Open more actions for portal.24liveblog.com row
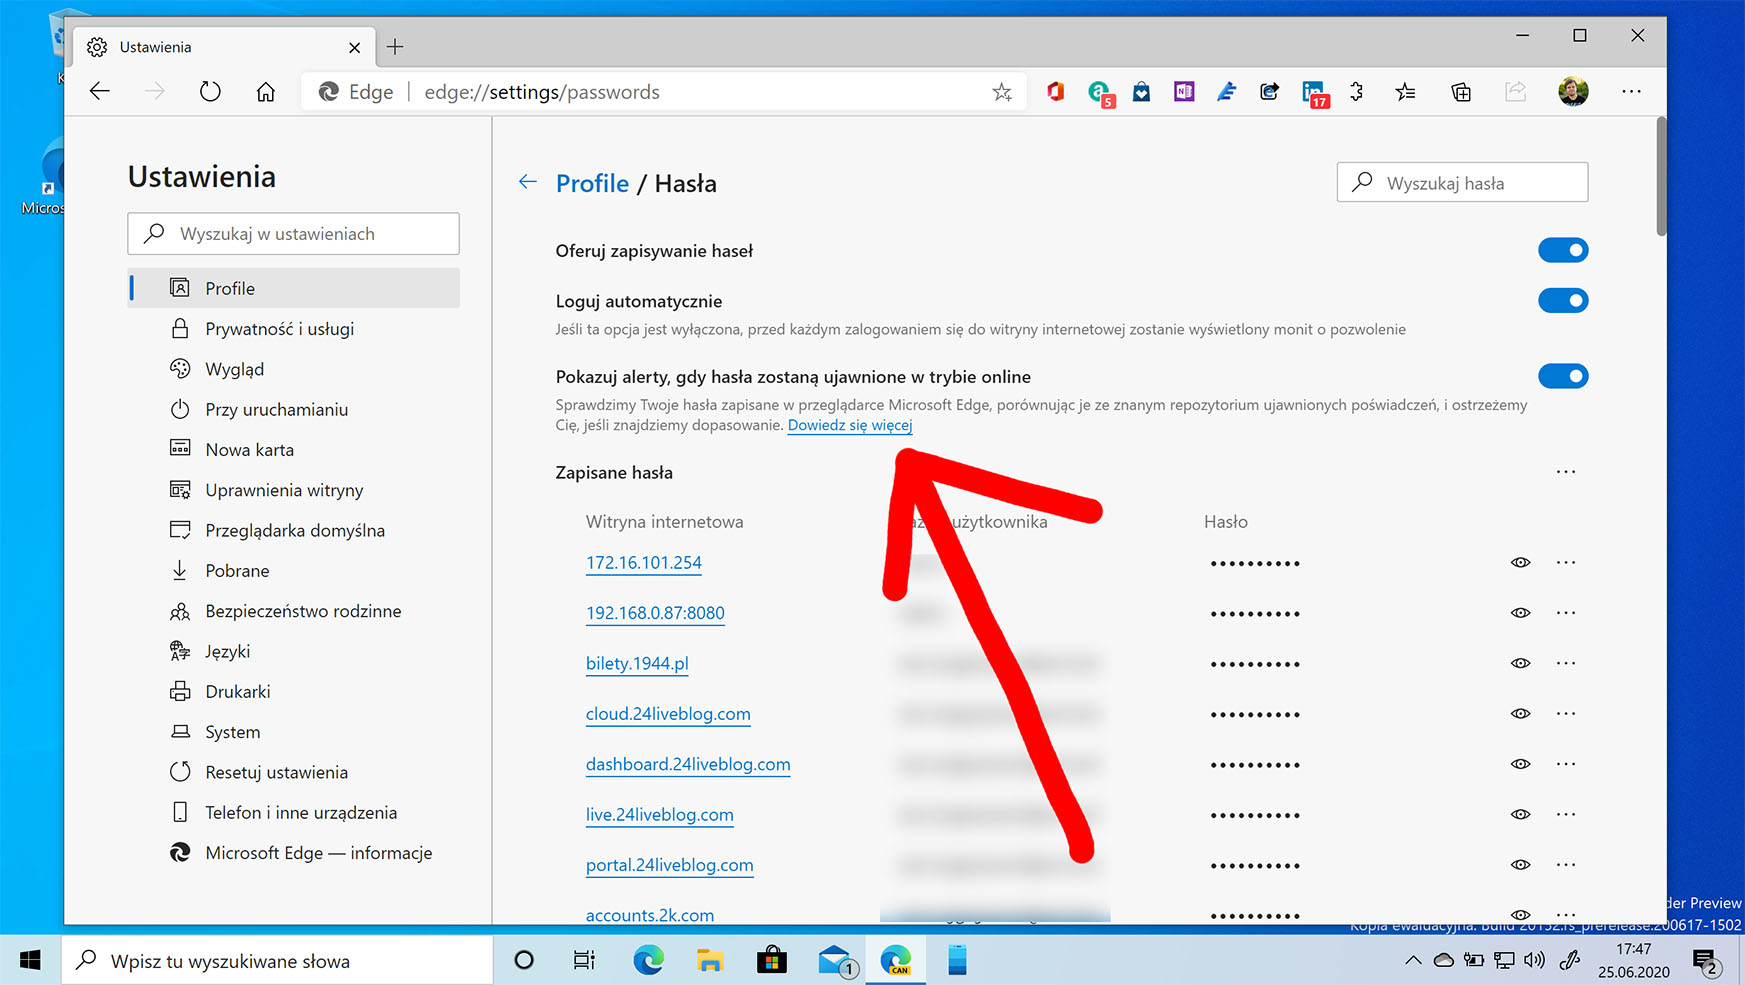Screen dimensions: 1745x985 tap(1566, 865)
